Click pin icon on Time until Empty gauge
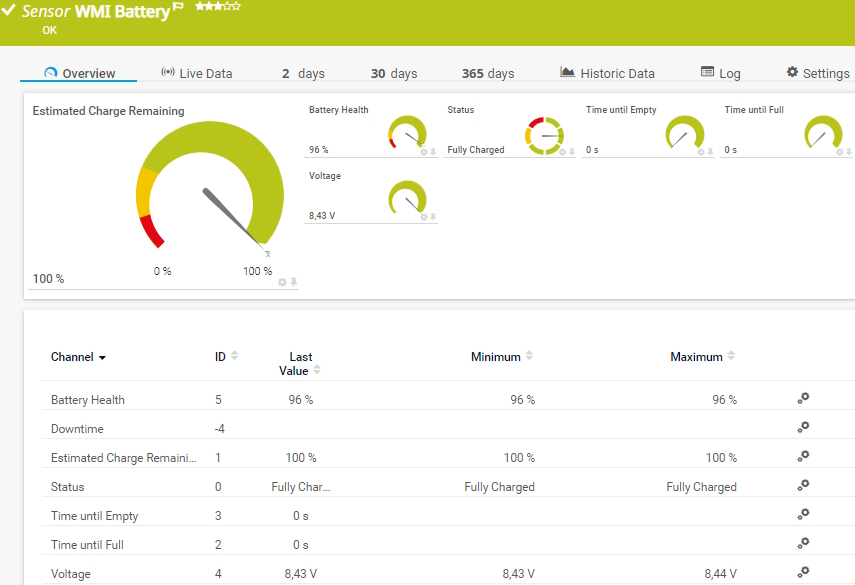 (710, 152)
